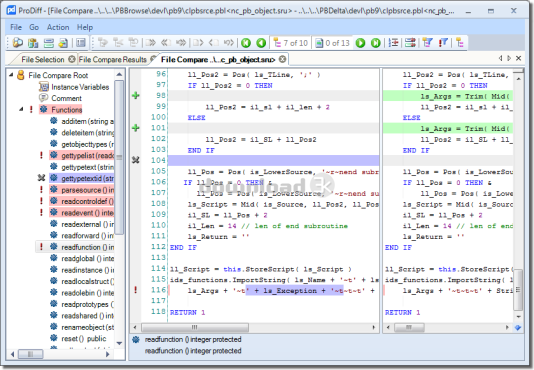Select the readcontroldef function
The image size is (534, 370).
[88, 201]
